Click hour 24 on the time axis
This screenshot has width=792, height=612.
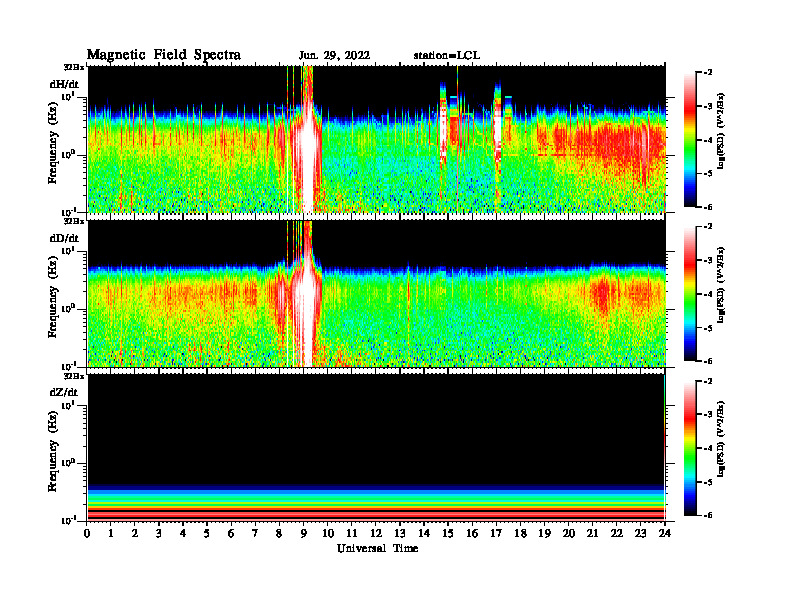pos(665,533)
